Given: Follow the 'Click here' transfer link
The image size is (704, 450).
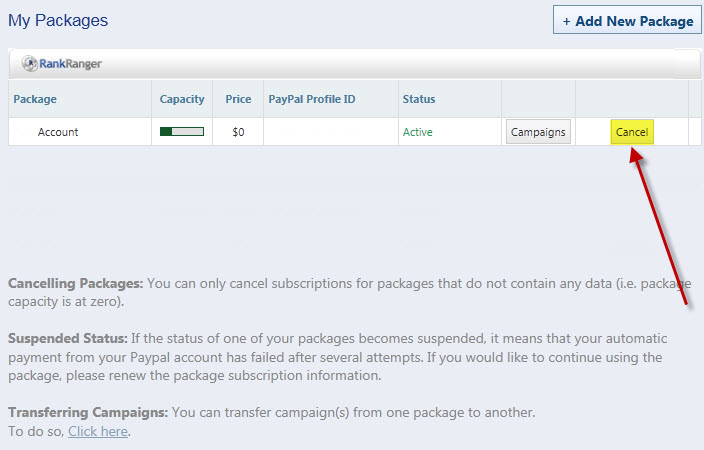Looking at the screenshot, I should [x=98, y=432].
